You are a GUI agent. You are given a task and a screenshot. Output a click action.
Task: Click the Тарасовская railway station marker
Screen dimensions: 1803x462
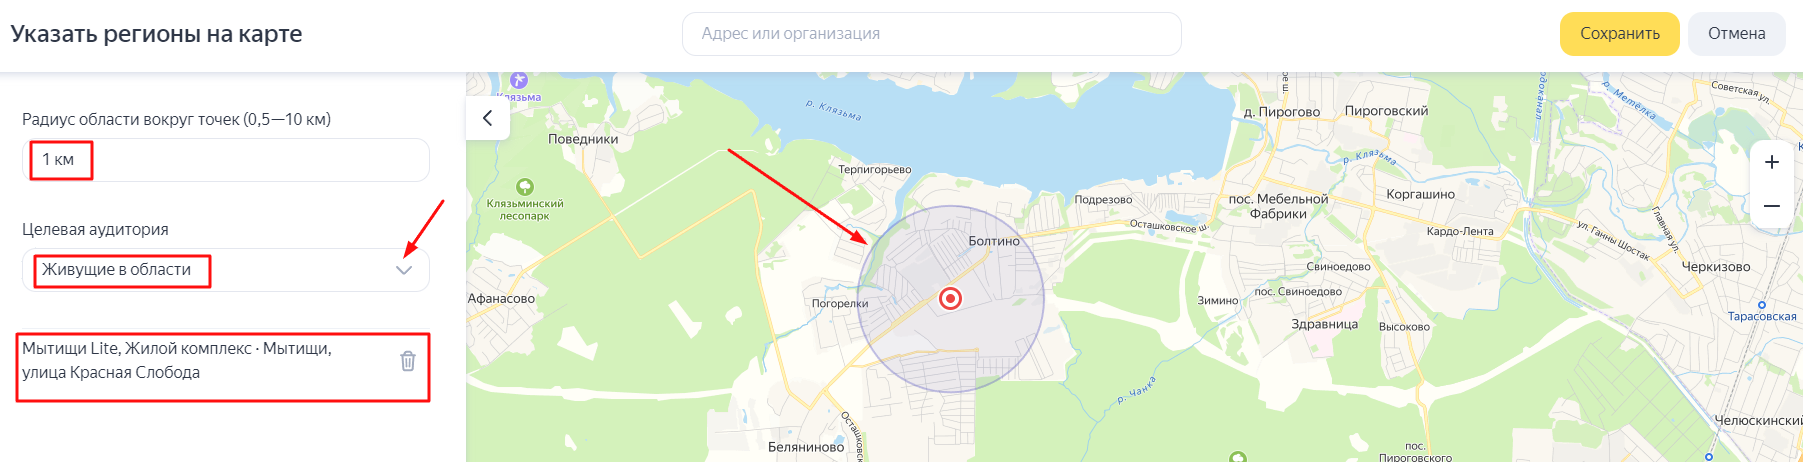pos(1762,304)
